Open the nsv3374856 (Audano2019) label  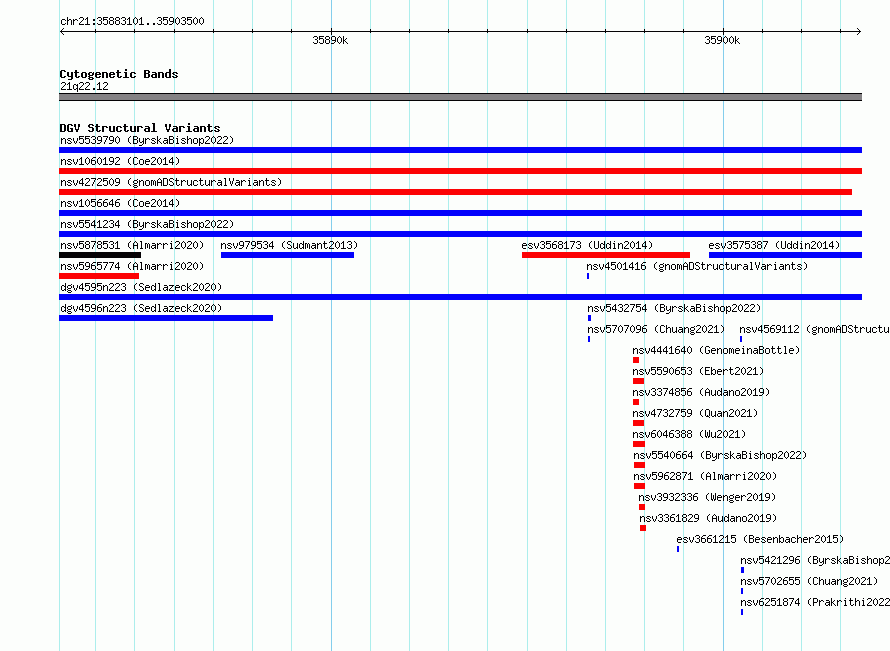coord(701,392)
